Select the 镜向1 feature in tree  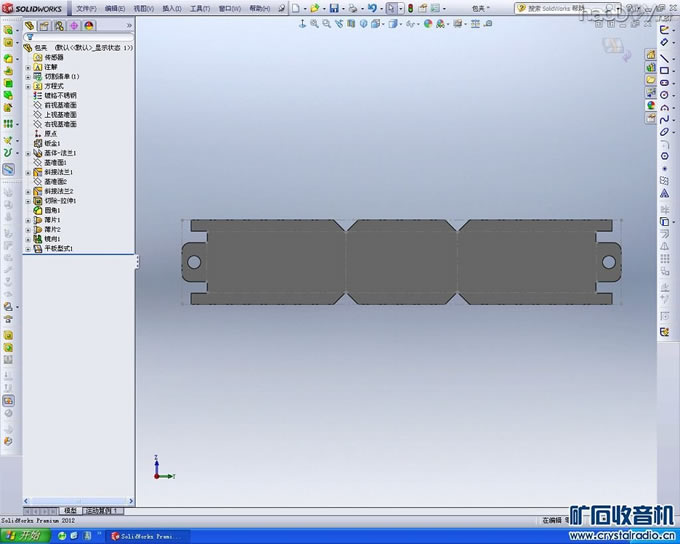52,239
